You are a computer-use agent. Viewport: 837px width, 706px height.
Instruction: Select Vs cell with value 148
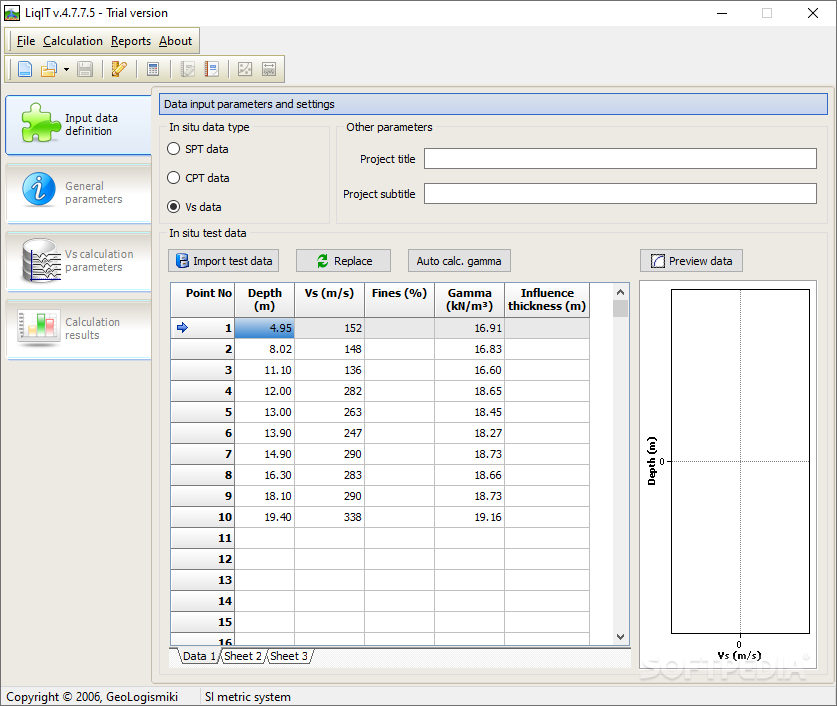pos(329,349)
